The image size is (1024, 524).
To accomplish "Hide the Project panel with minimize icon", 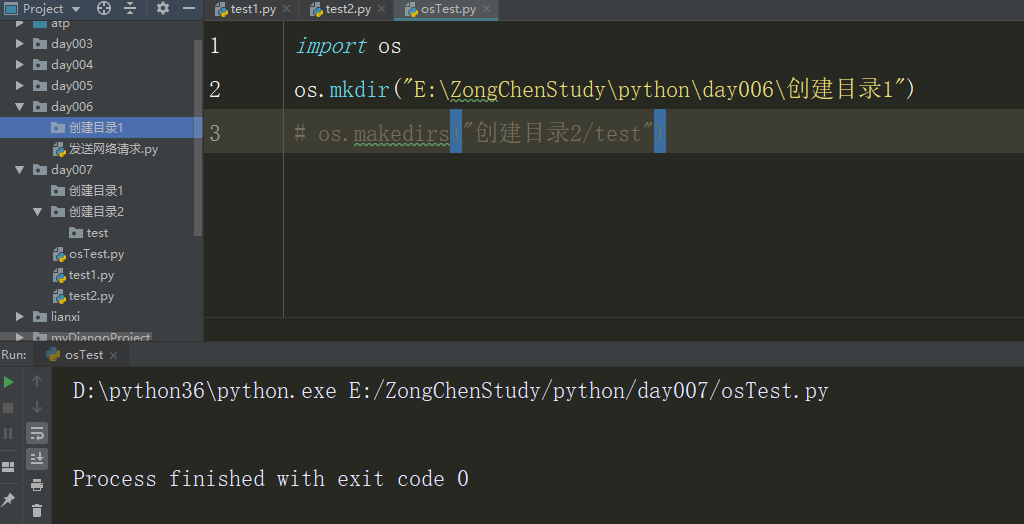I will tap(189, 9).
